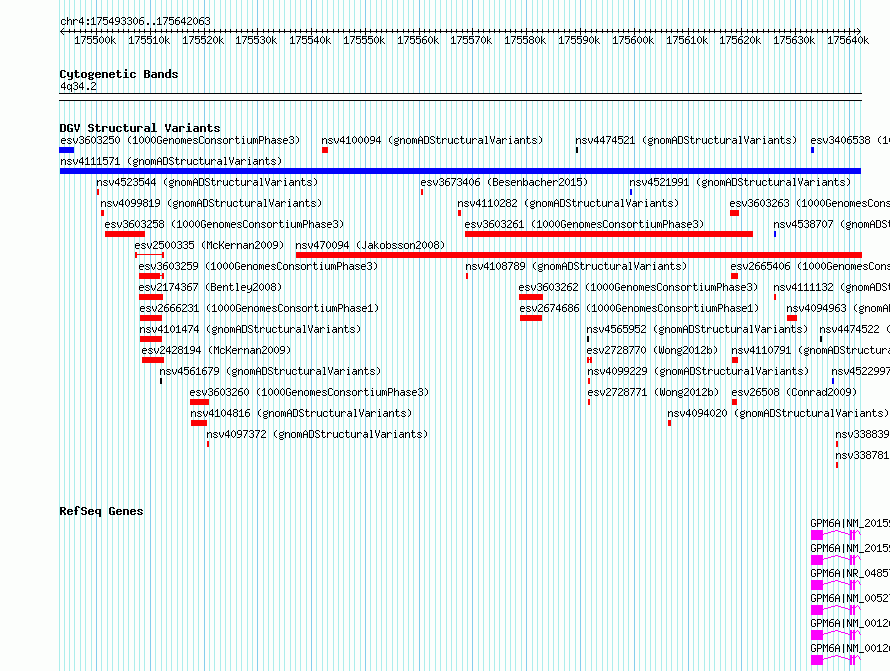Select the esv3603262 variant label
Viewport: 890px width, 671px height.
pos(638,287)
